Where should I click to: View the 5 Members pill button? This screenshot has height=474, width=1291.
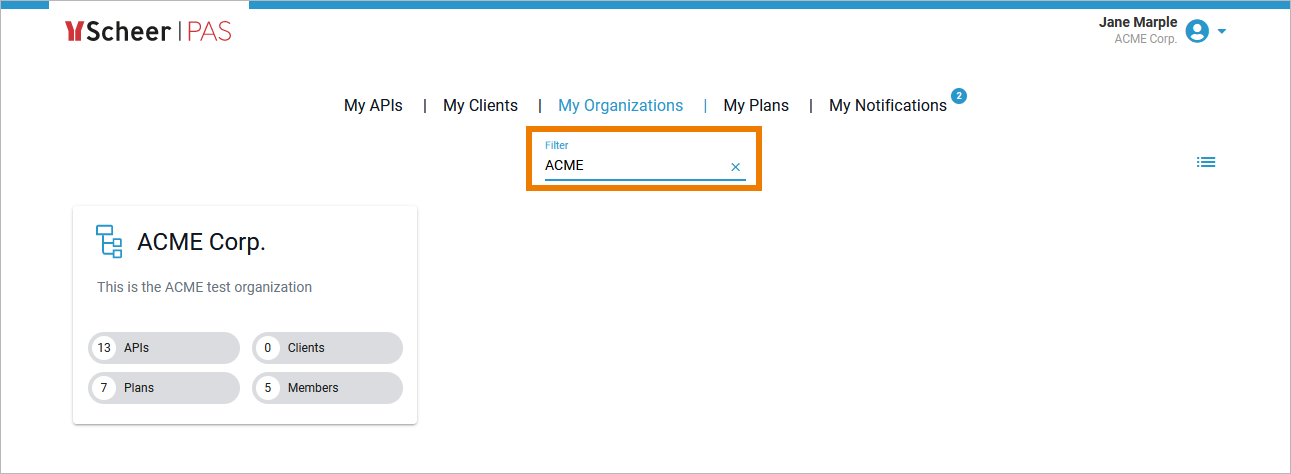click(328, 388)
